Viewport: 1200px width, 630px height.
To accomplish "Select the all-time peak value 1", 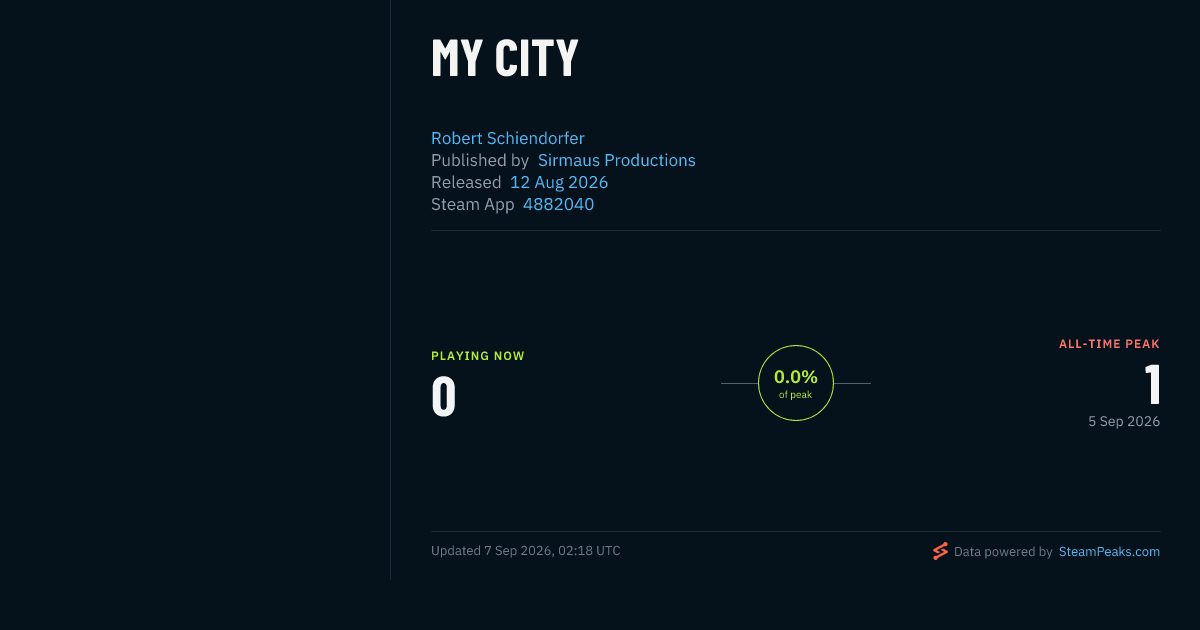I will click(1152, 384).
